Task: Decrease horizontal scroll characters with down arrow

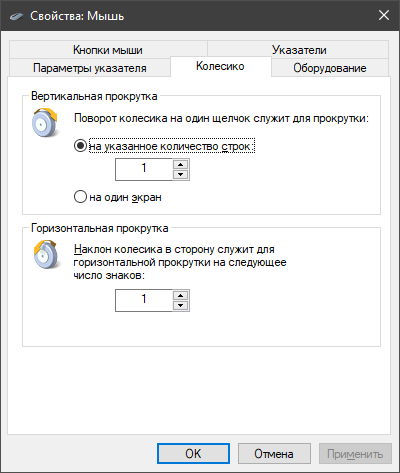Action: pos(181,305)
